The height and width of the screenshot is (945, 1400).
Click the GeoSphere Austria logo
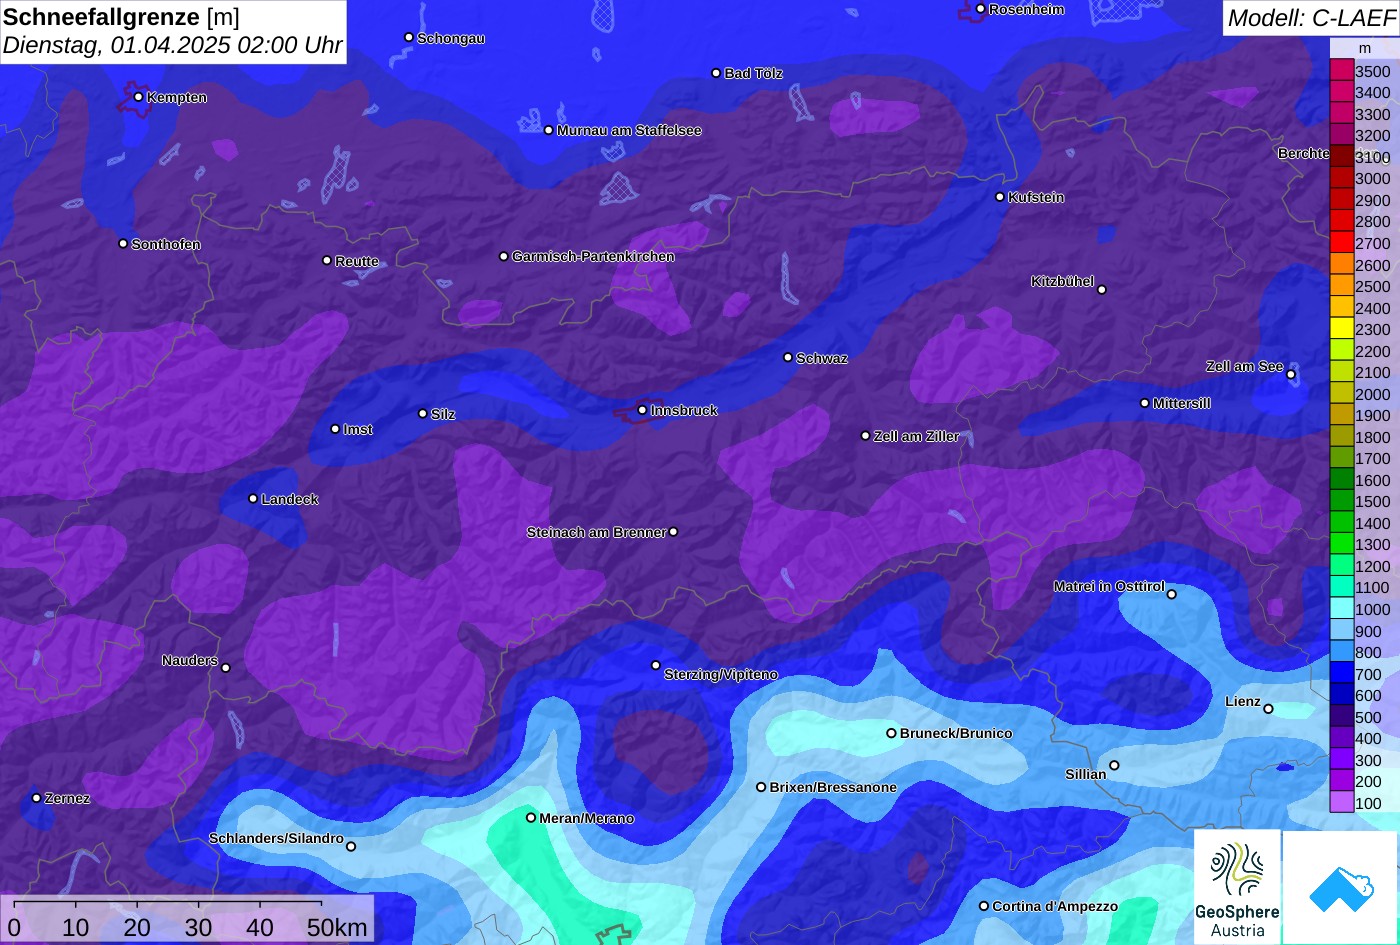pyautogui.click(x=1237, y=887)
